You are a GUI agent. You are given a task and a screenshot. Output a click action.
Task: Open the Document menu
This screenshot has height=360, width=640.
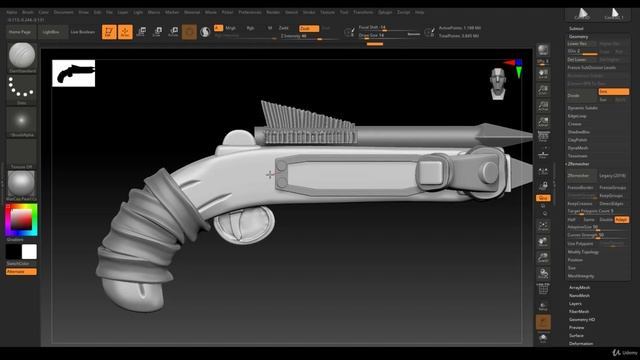[64, 12]
